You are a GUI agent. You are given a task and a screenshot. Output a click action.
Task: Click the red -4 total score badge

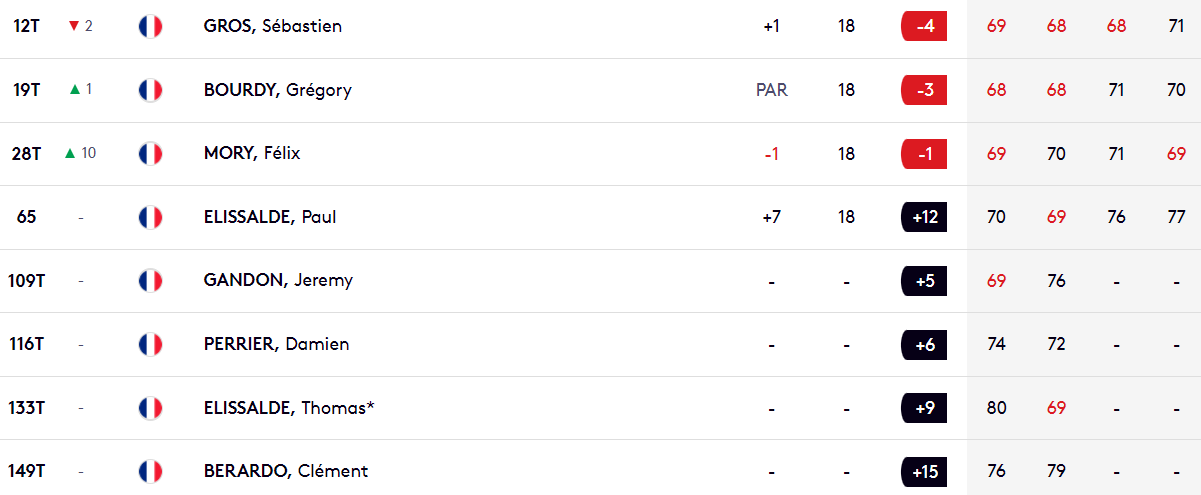coord(924,26)
